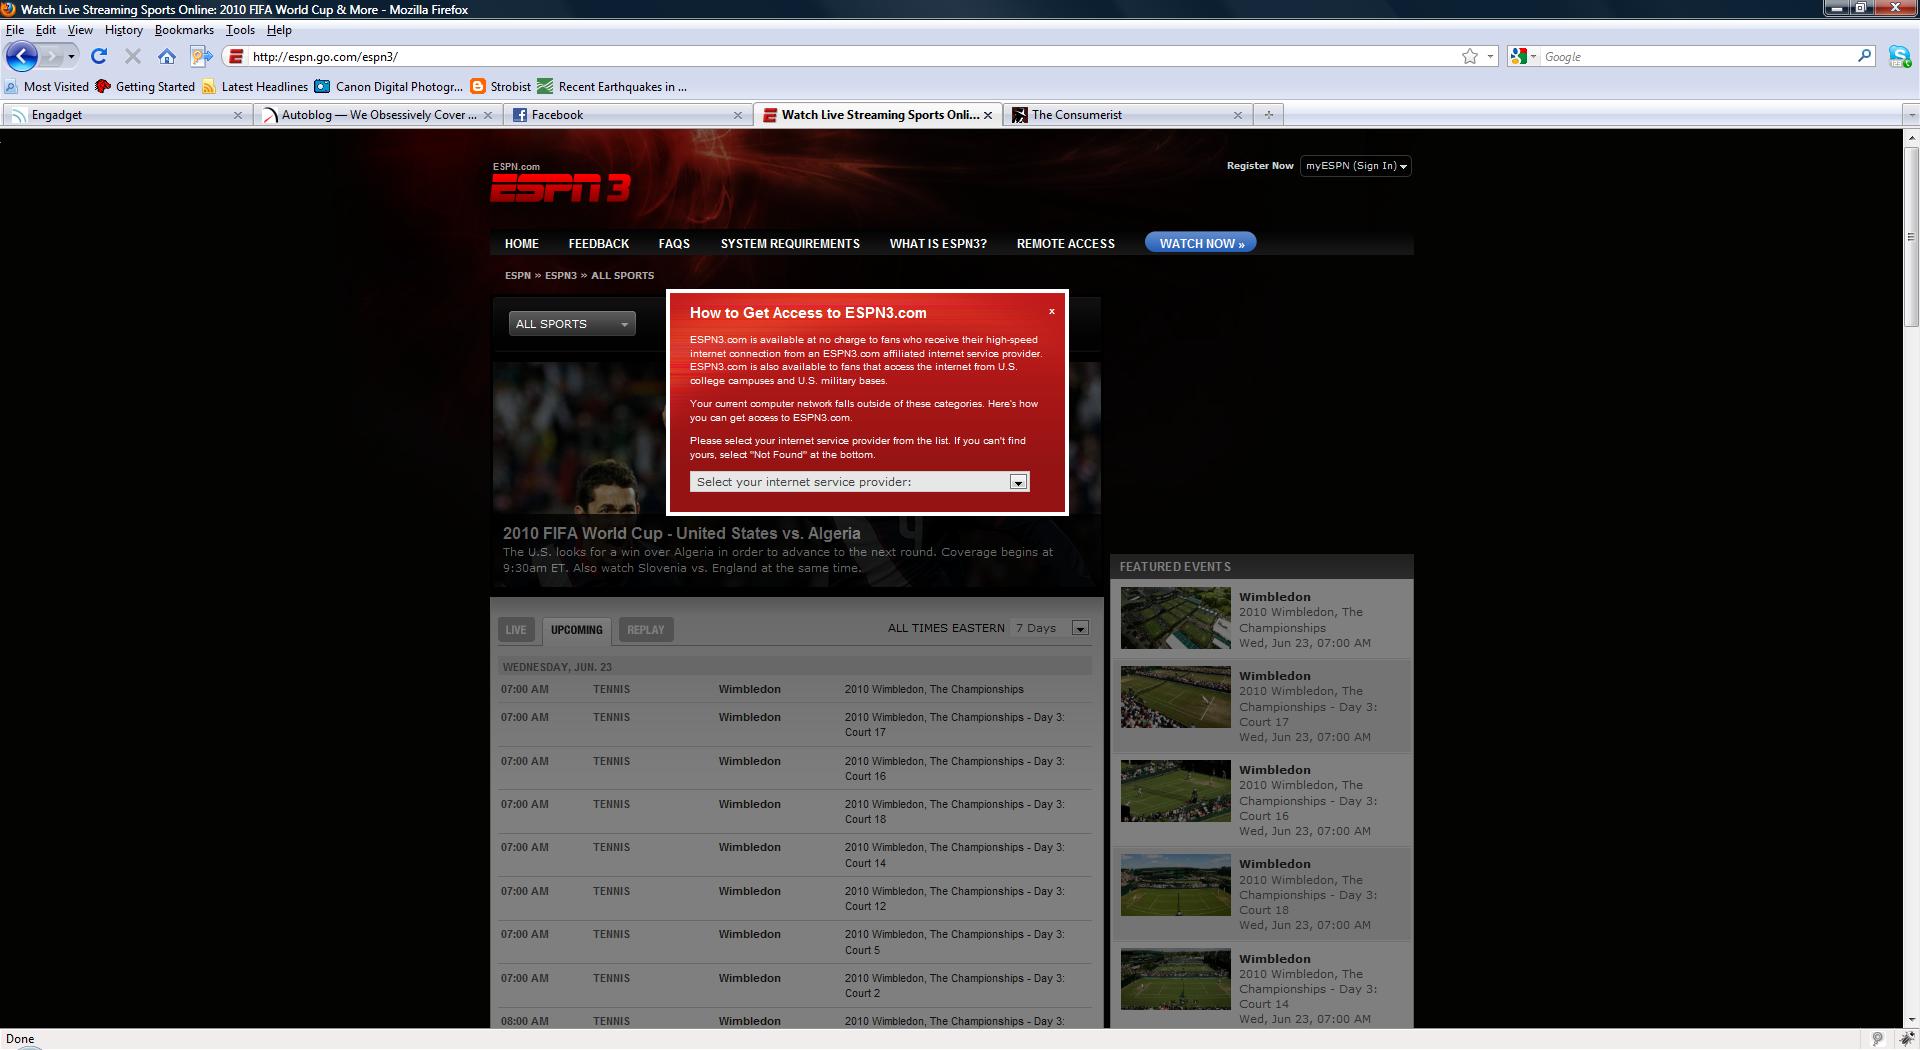Open the FAQS nav link

pyautogui.click(x=674, y=244)
